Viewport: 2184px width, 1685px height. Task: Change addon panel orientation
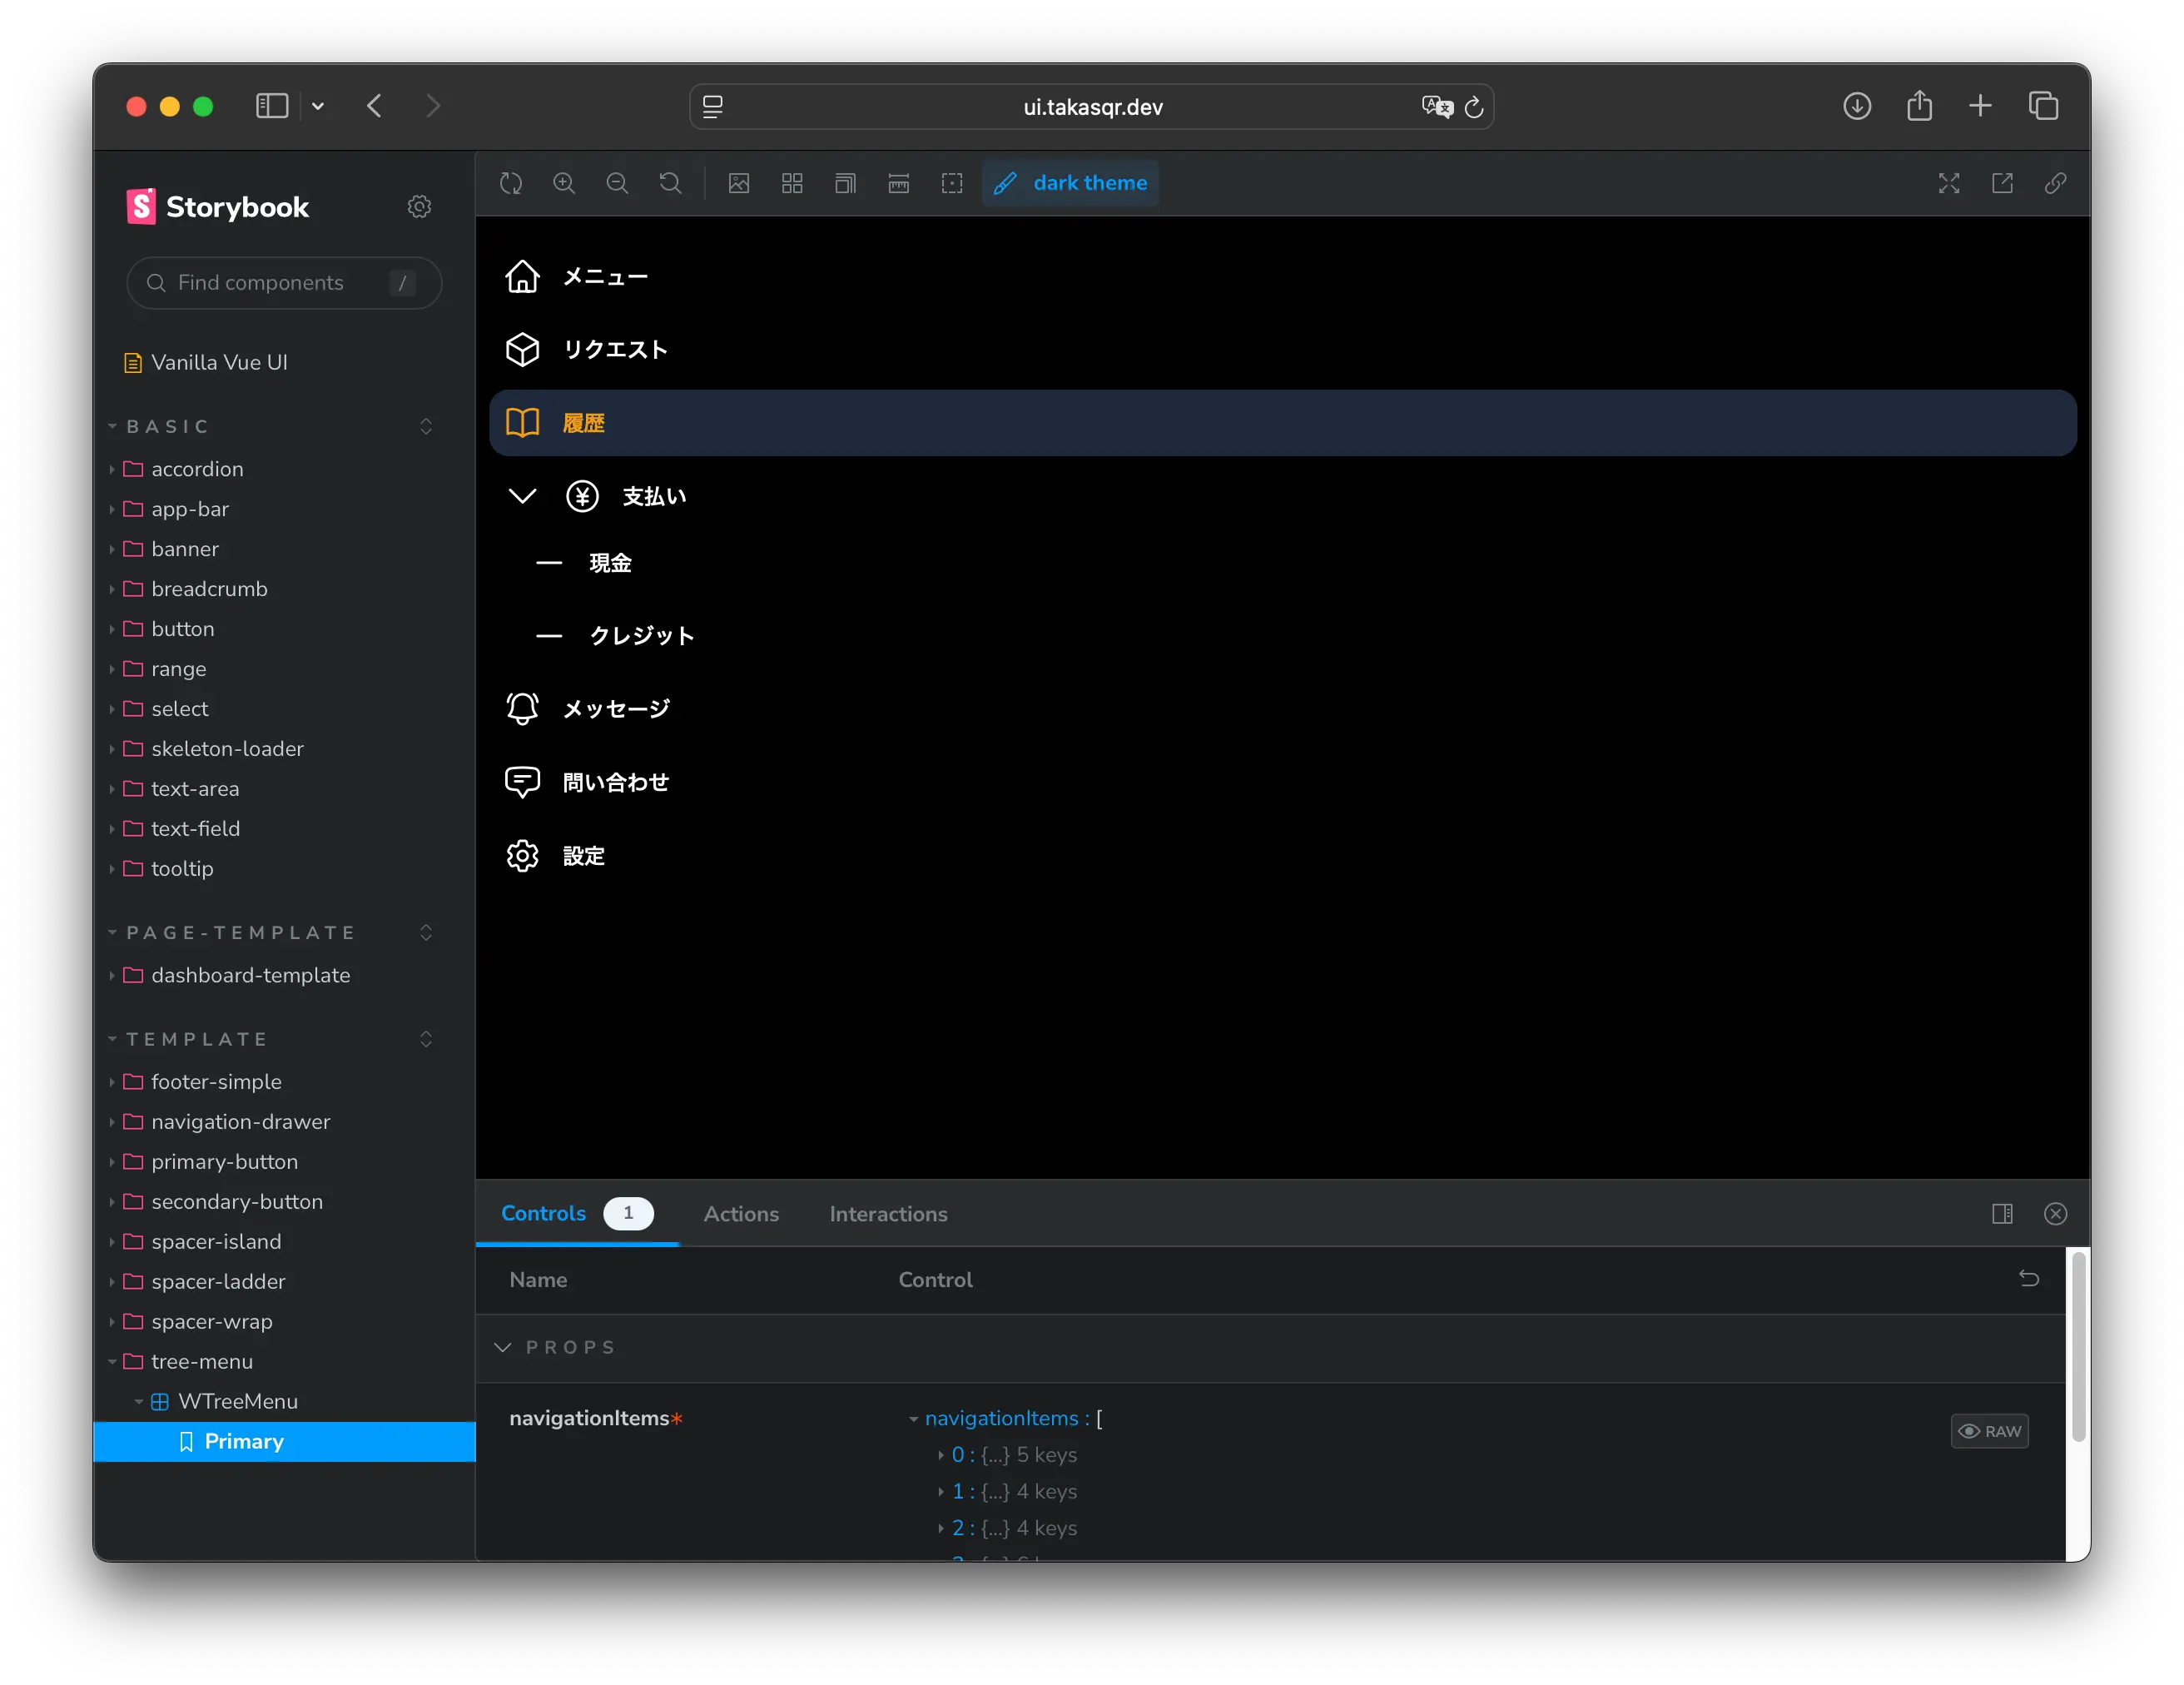[x=2002, y=1214]
